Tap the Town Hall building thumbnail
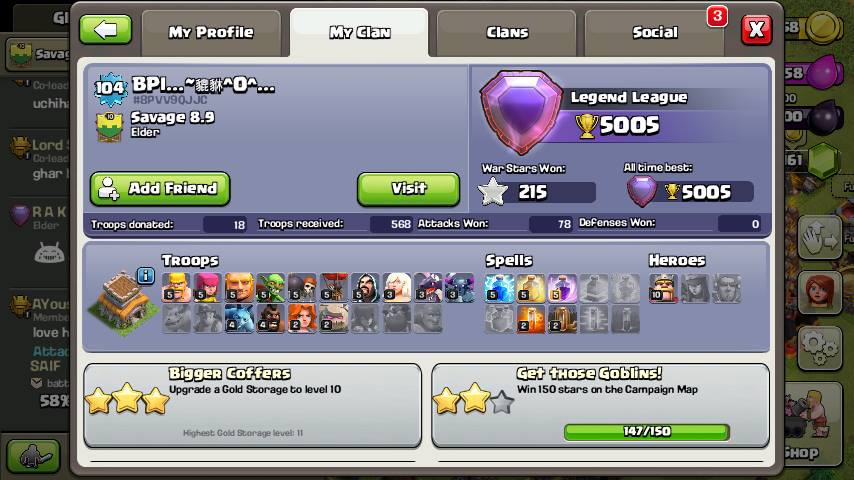This screenshot has width=854, height=480. 123,303
